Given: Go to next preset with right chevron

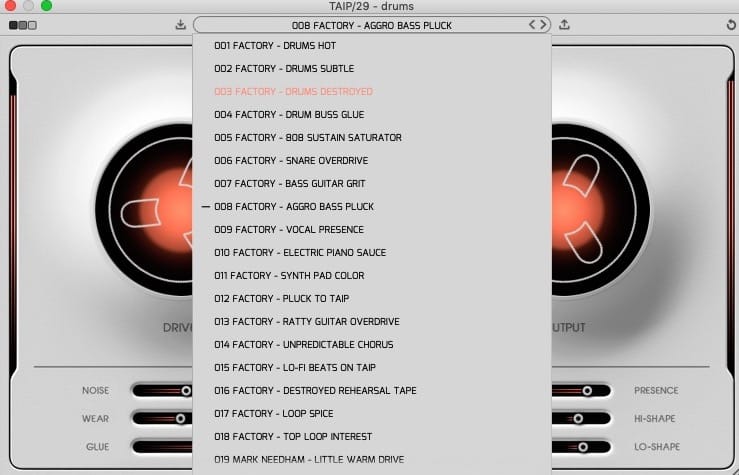Looking at the screenshot, I should (543, 25).
